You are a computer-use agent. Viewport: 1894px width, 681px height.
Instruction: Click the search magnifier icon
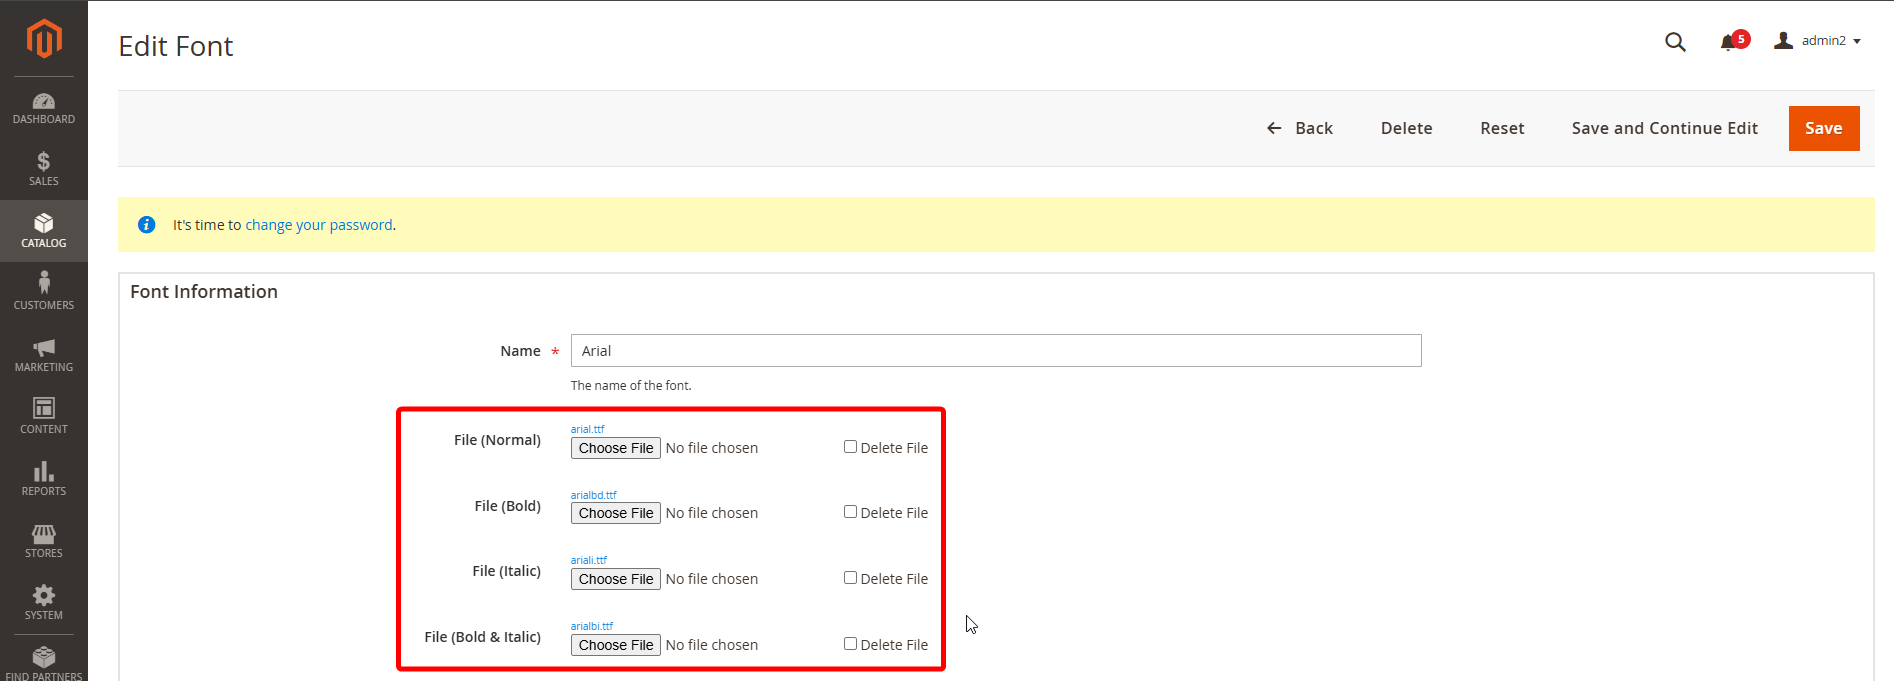click(x=1675, y=42)
